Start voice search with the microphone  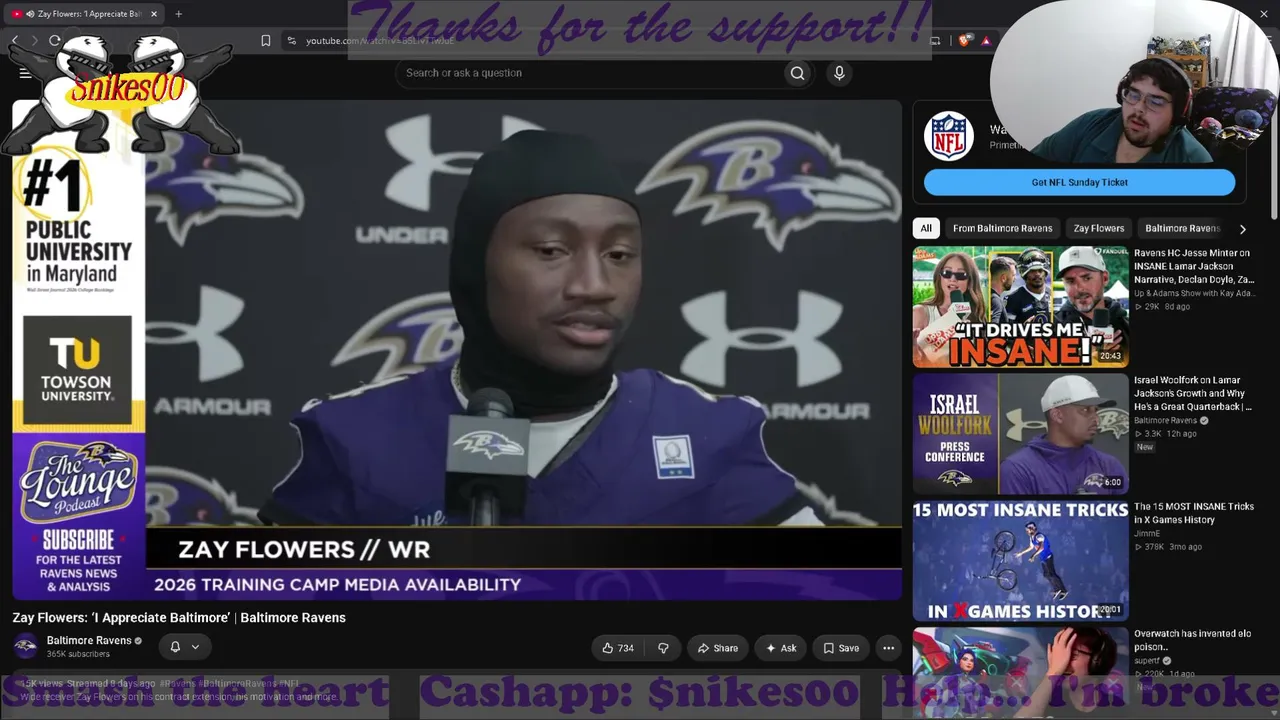point(839,73)
